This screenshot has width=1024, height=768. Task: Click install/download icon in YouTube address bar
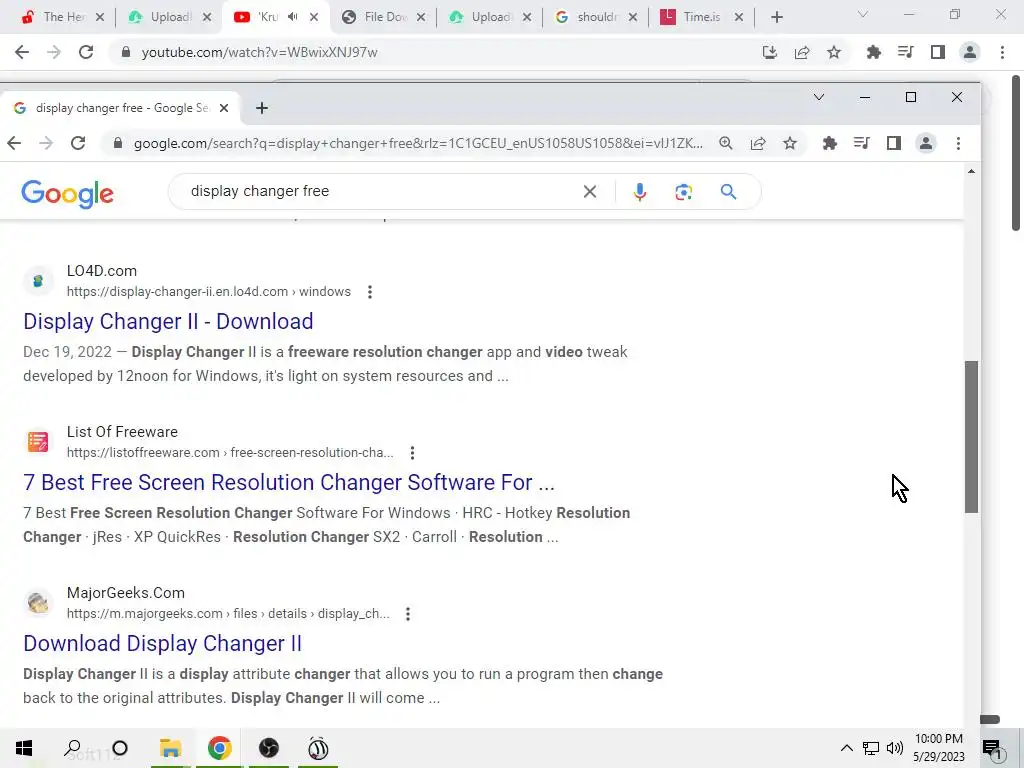click(770, 52)
